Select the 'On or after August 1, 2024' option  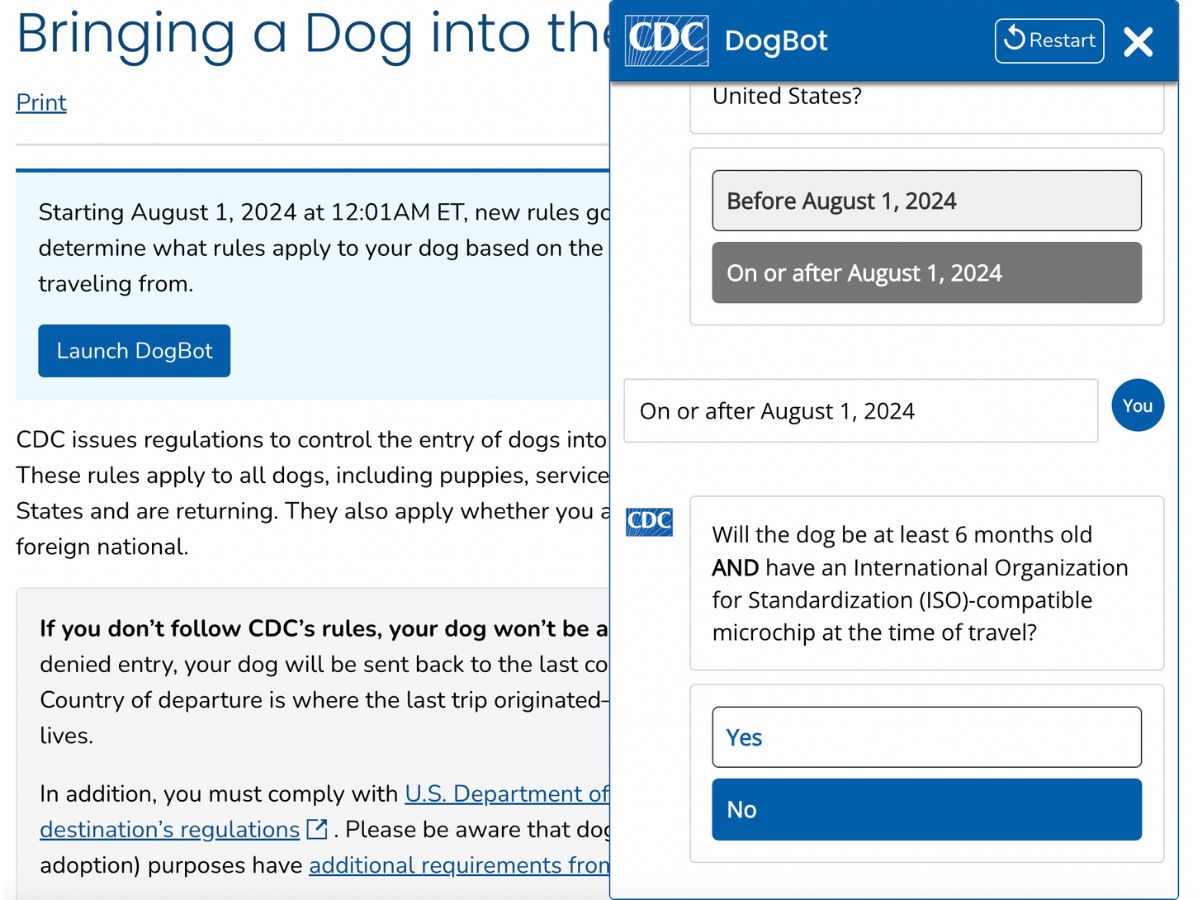point(926,272)
